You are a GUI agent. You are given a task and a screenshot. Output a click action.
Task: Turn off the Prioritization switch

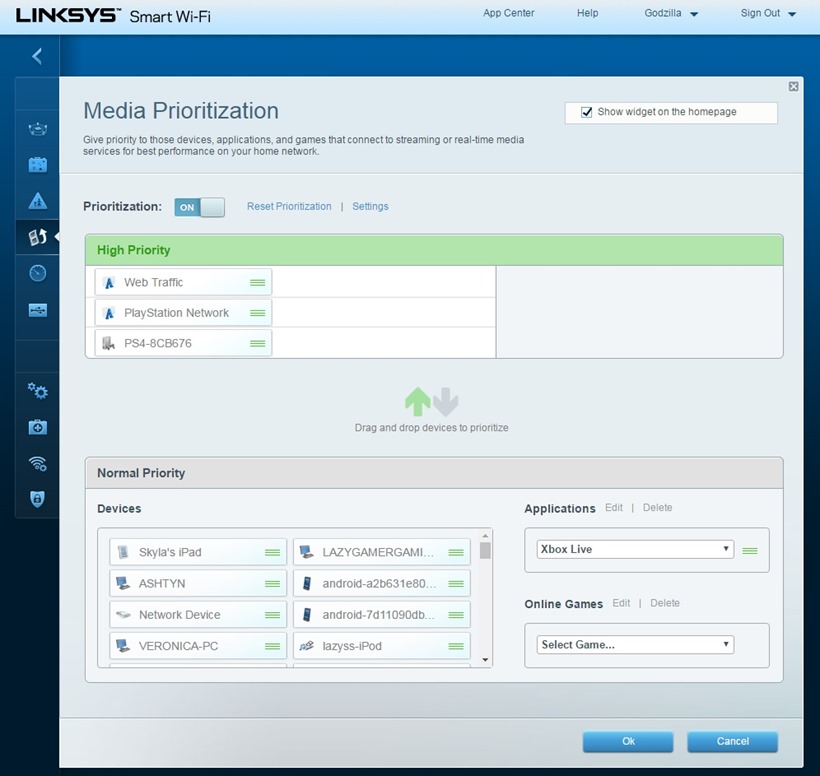tap(199, 207)
